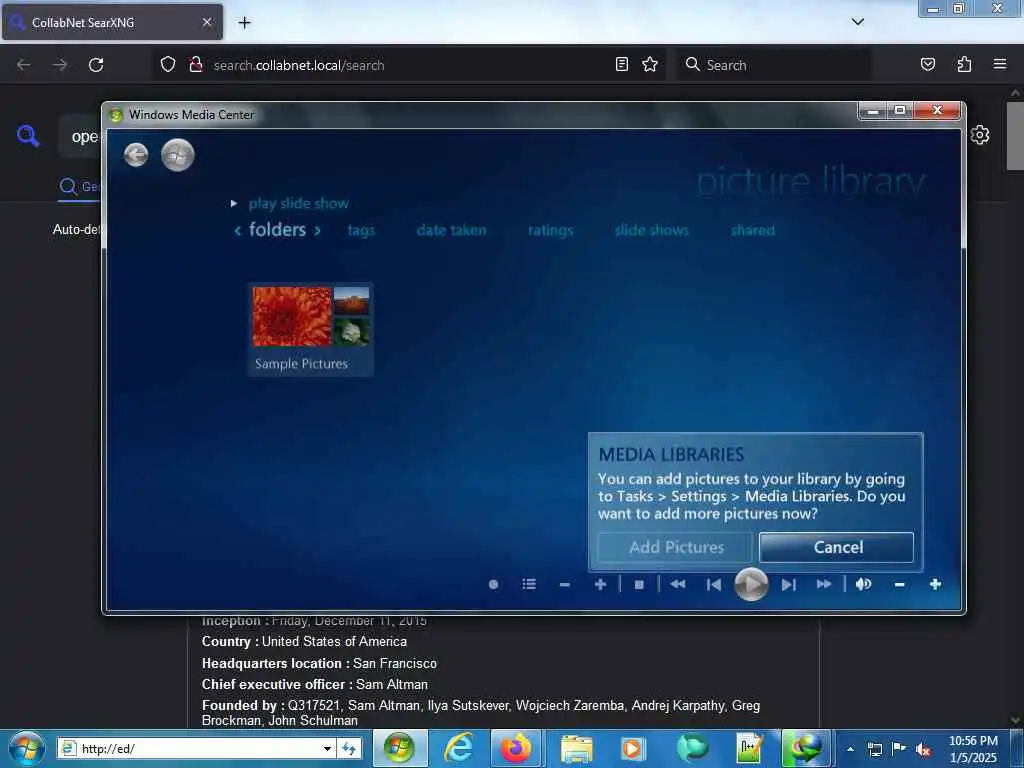Screen dimensions: 1024x768
Task: Select Windows Media Center taskbar button
Action: pos(400,748)
